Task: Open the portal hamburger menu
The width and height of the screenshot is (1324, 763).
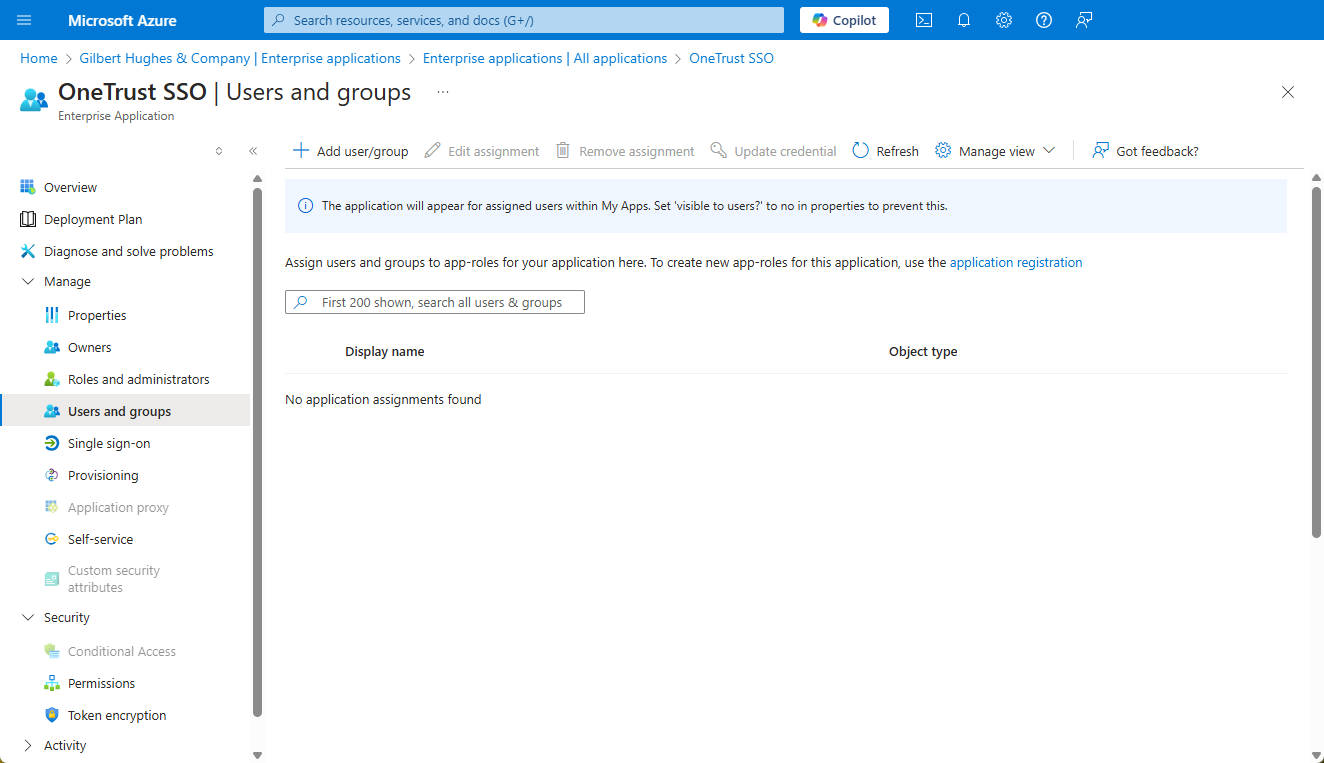Action: tap(23, 20)
